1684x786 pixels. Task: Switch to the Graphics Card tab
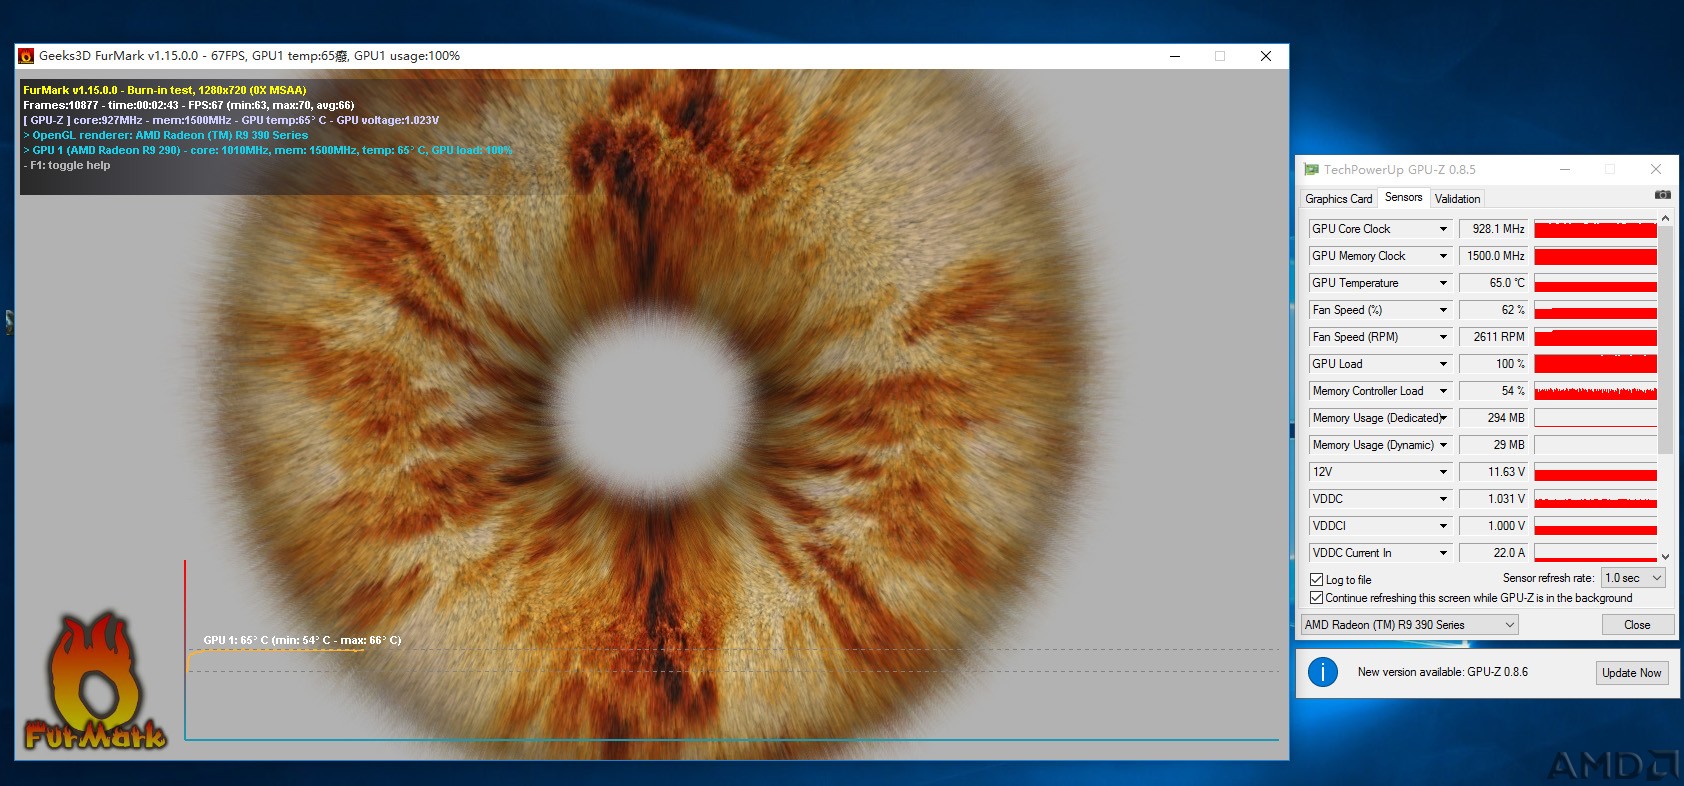point(1338,199)
